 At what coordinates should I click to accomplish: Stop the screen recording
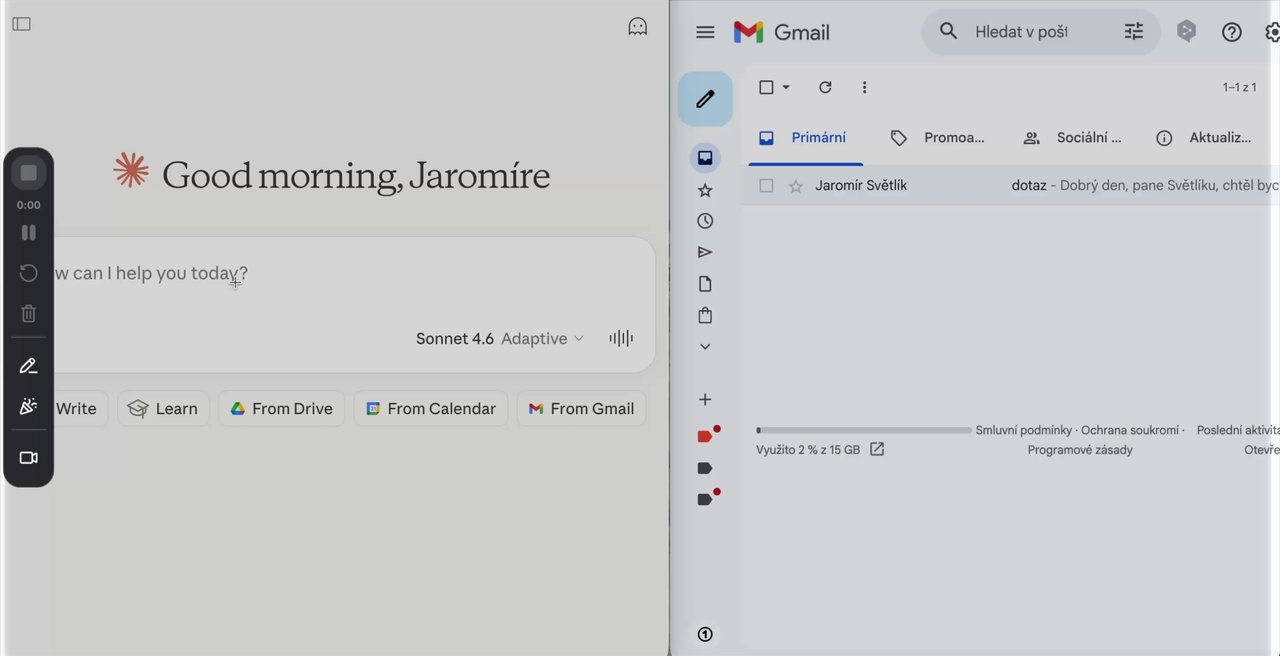[x=29, y=173]
